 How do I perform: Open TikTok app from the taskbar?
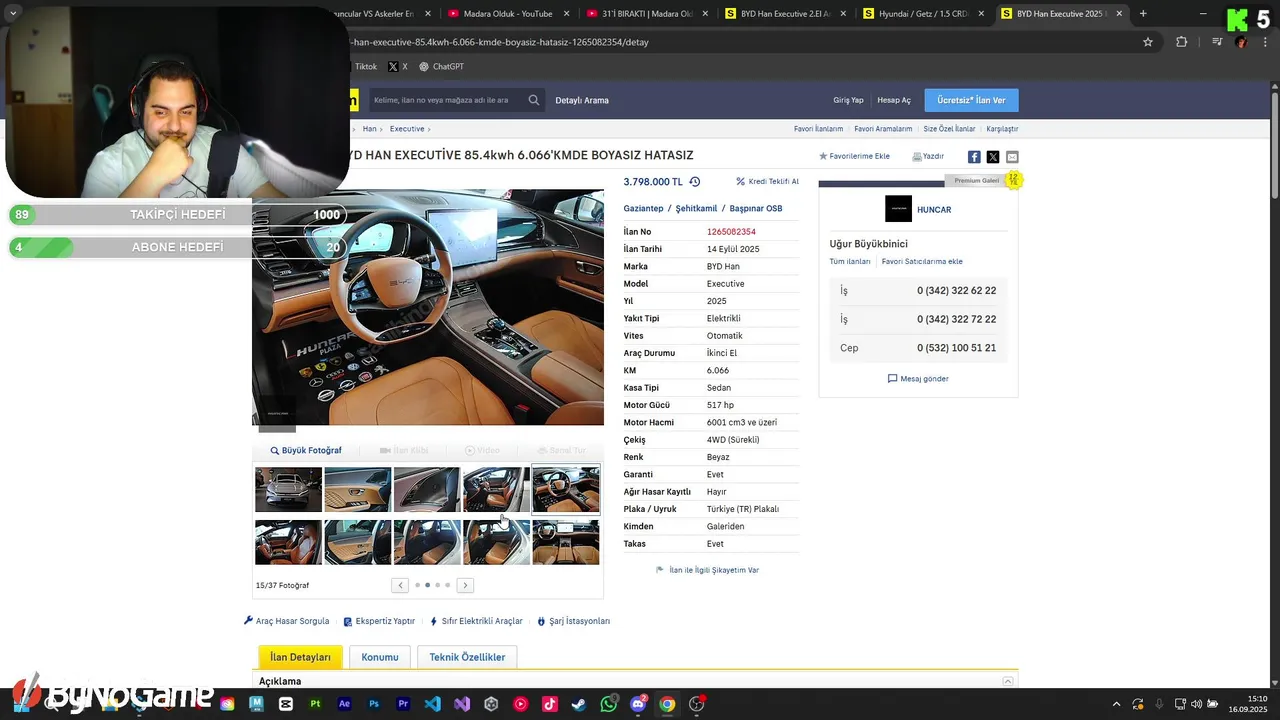coord(549,704)
